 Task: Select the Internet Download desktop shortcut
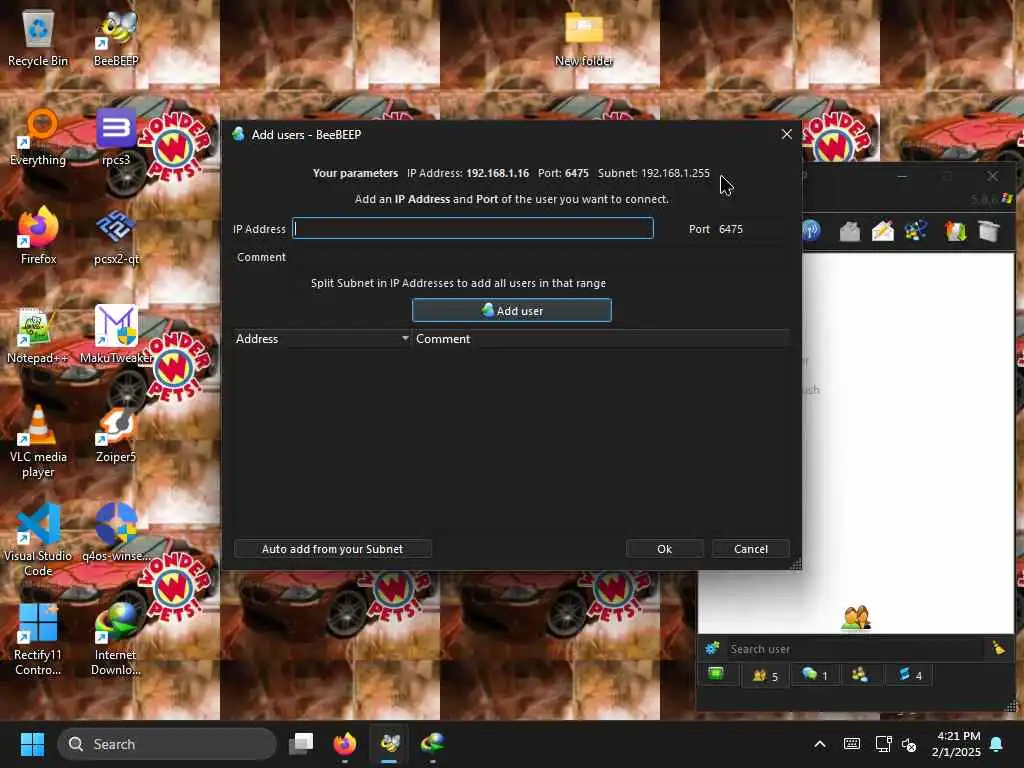coord(116,640)
